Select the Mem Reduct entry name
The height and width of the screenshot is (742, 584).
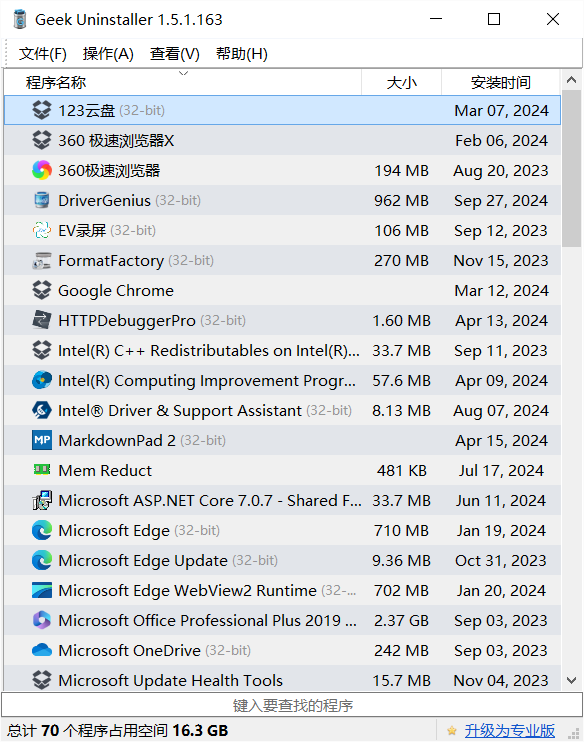tap(105, 470)
